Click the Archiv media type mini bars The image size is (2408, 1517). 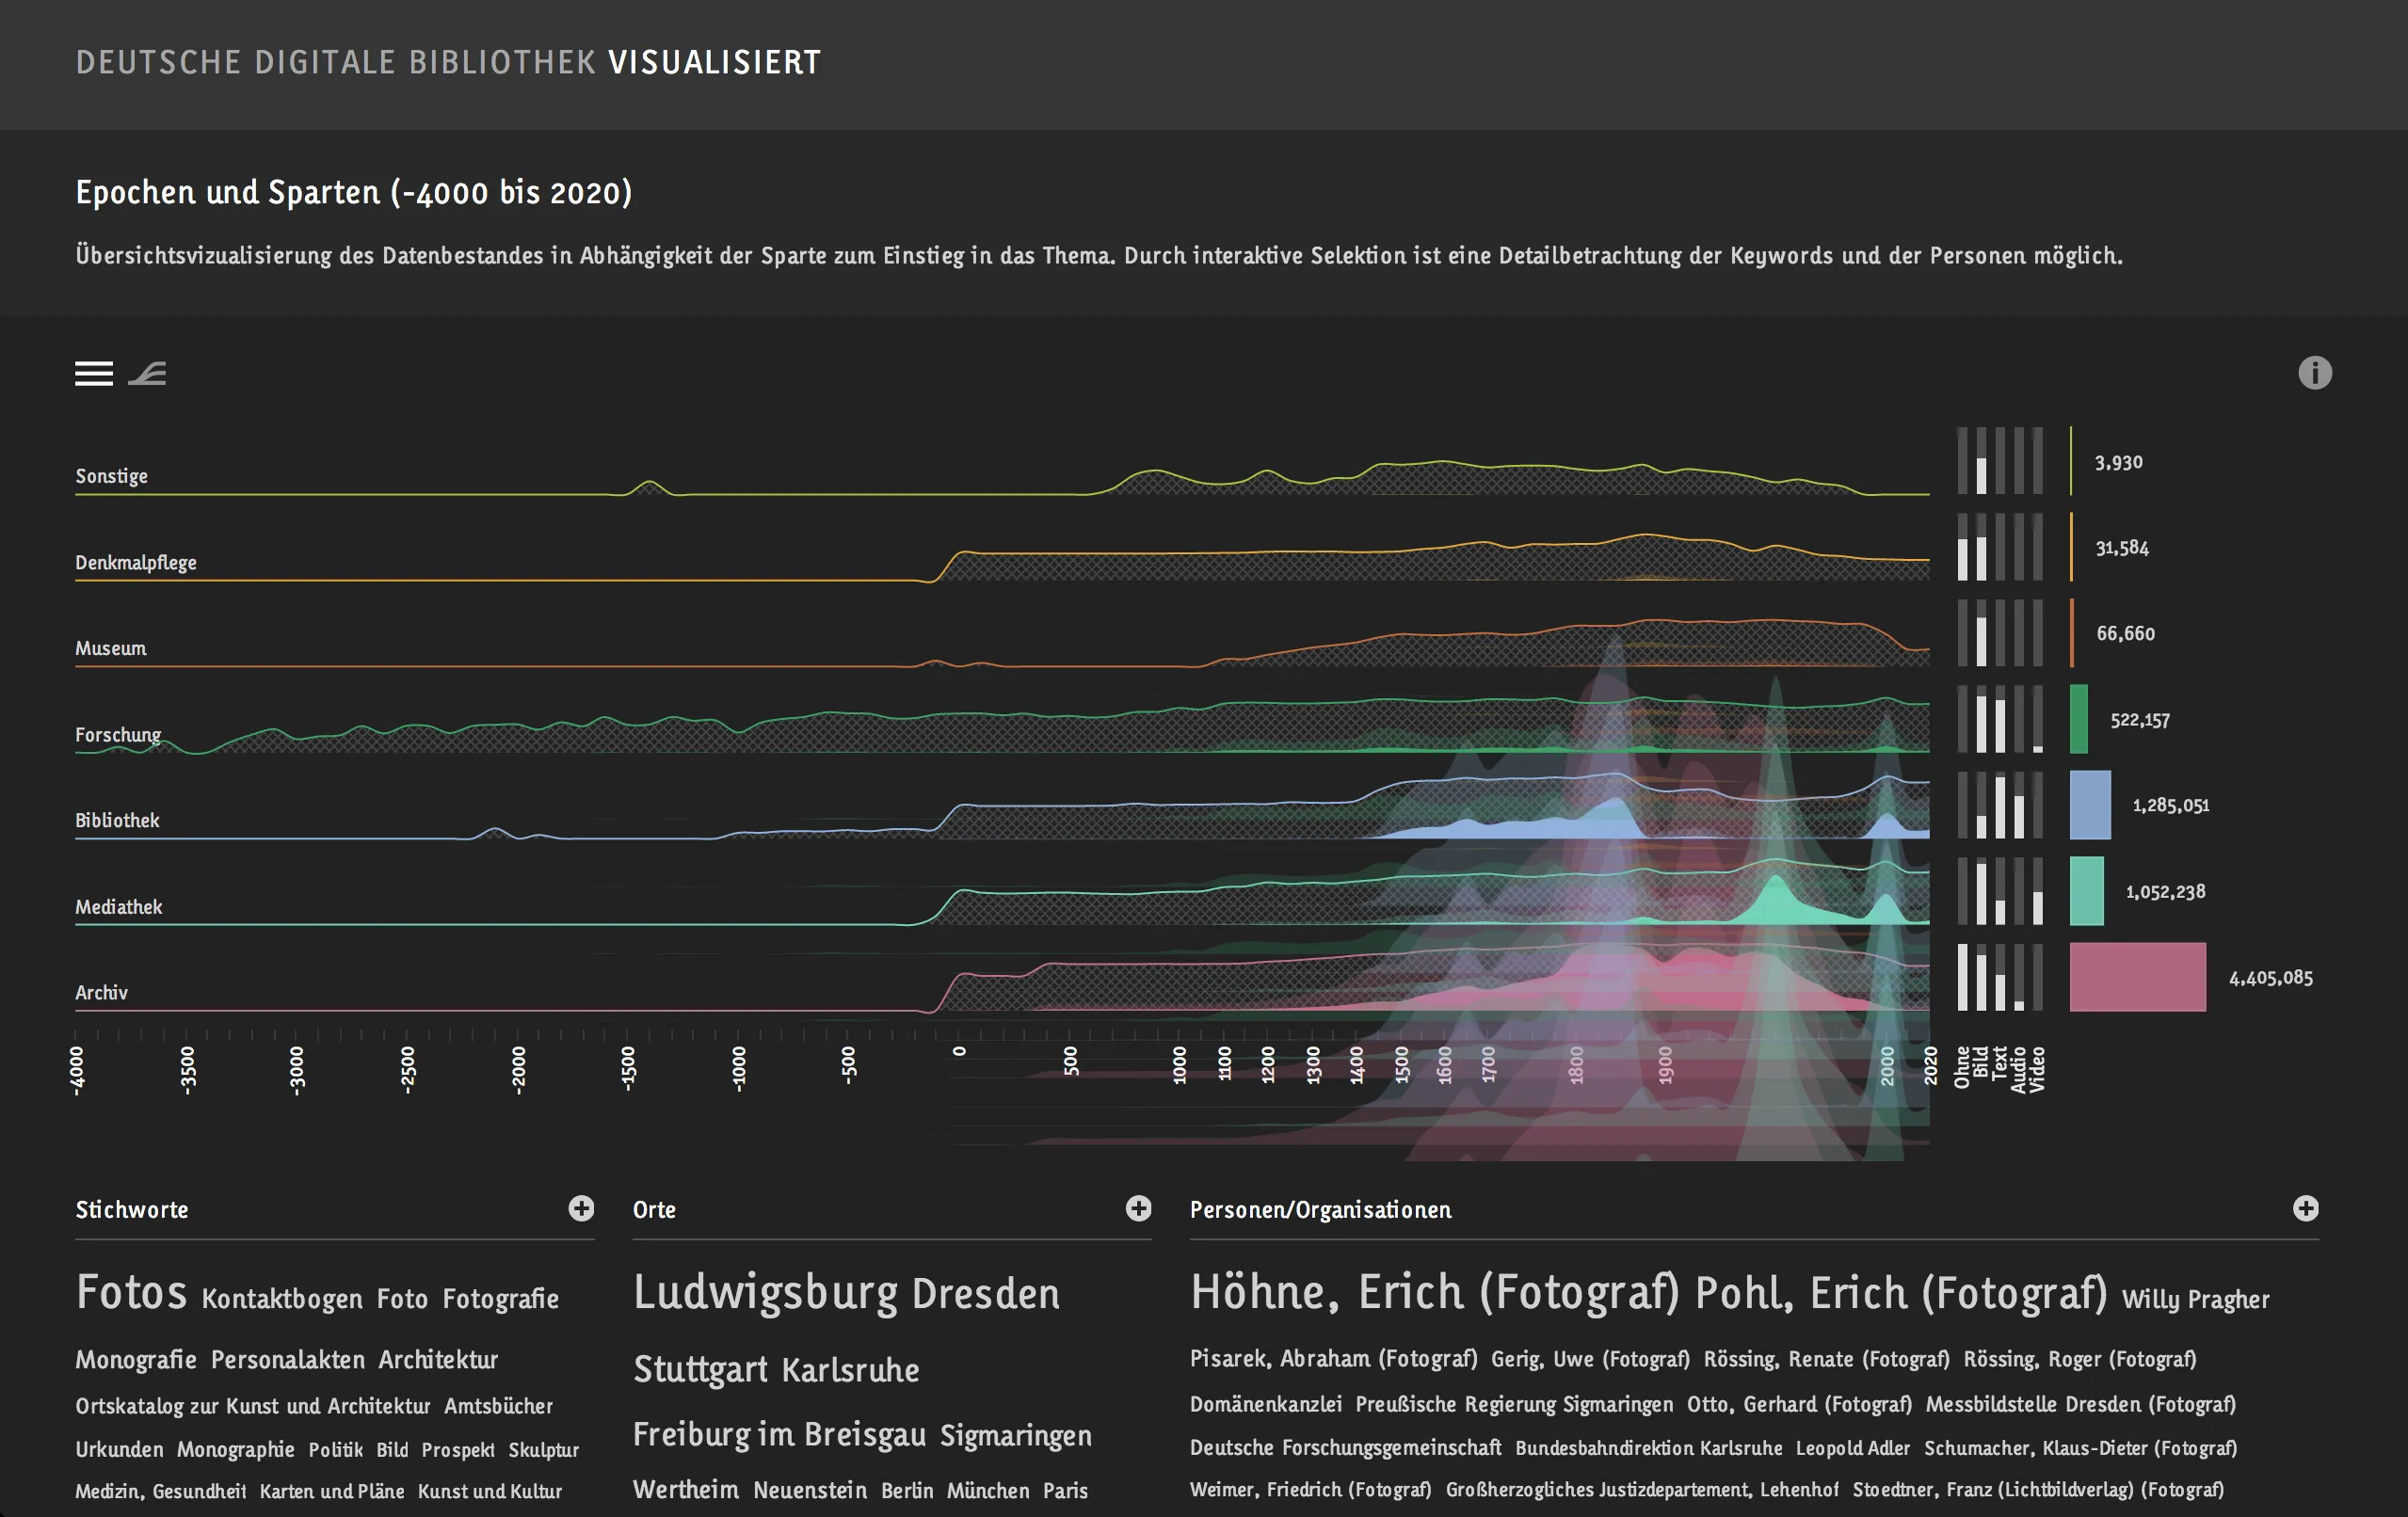click(1999, 977)
